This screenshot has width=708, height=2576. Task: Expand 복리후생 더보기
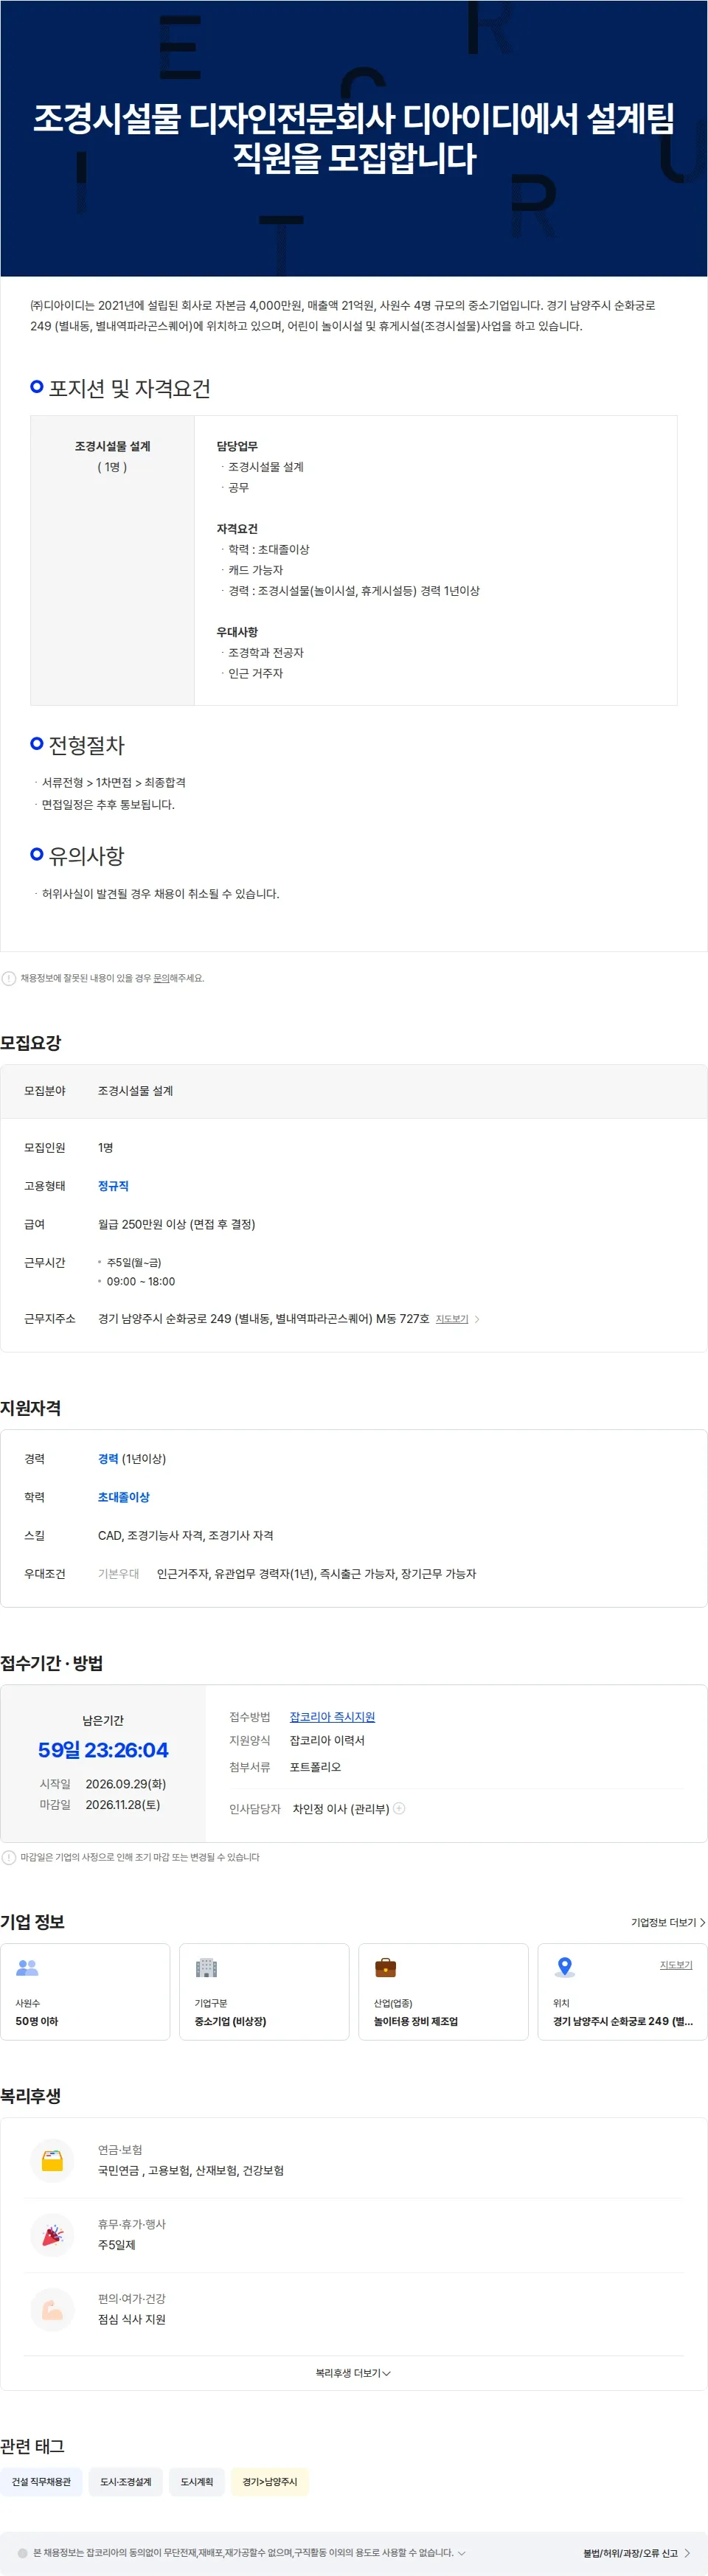(353, 2373)
